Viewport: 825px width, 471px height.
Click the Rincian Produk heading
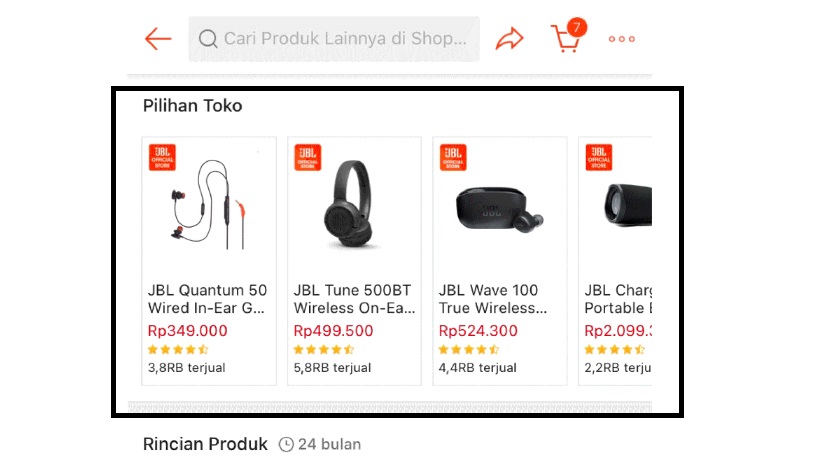[205, 444]
